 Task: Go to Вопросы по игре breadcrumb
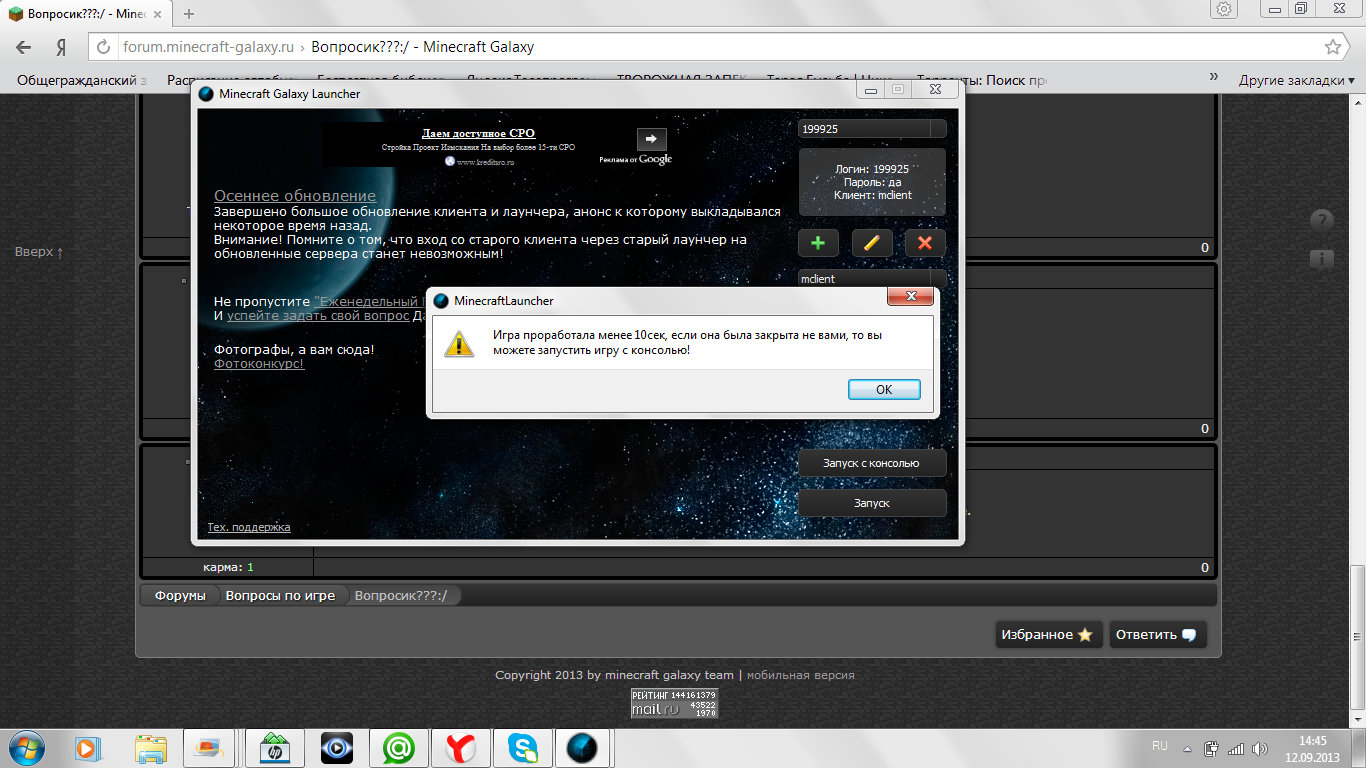(x=280, y=595)
